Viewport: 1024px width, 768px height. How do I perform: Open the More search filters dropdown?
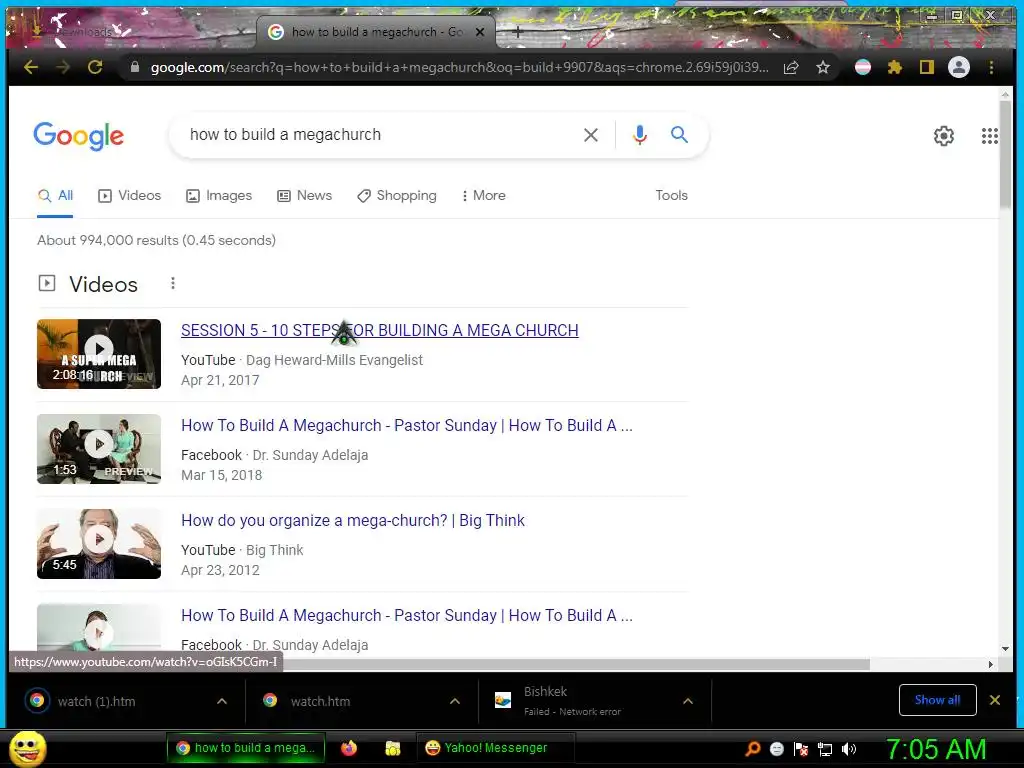point(483,195)
